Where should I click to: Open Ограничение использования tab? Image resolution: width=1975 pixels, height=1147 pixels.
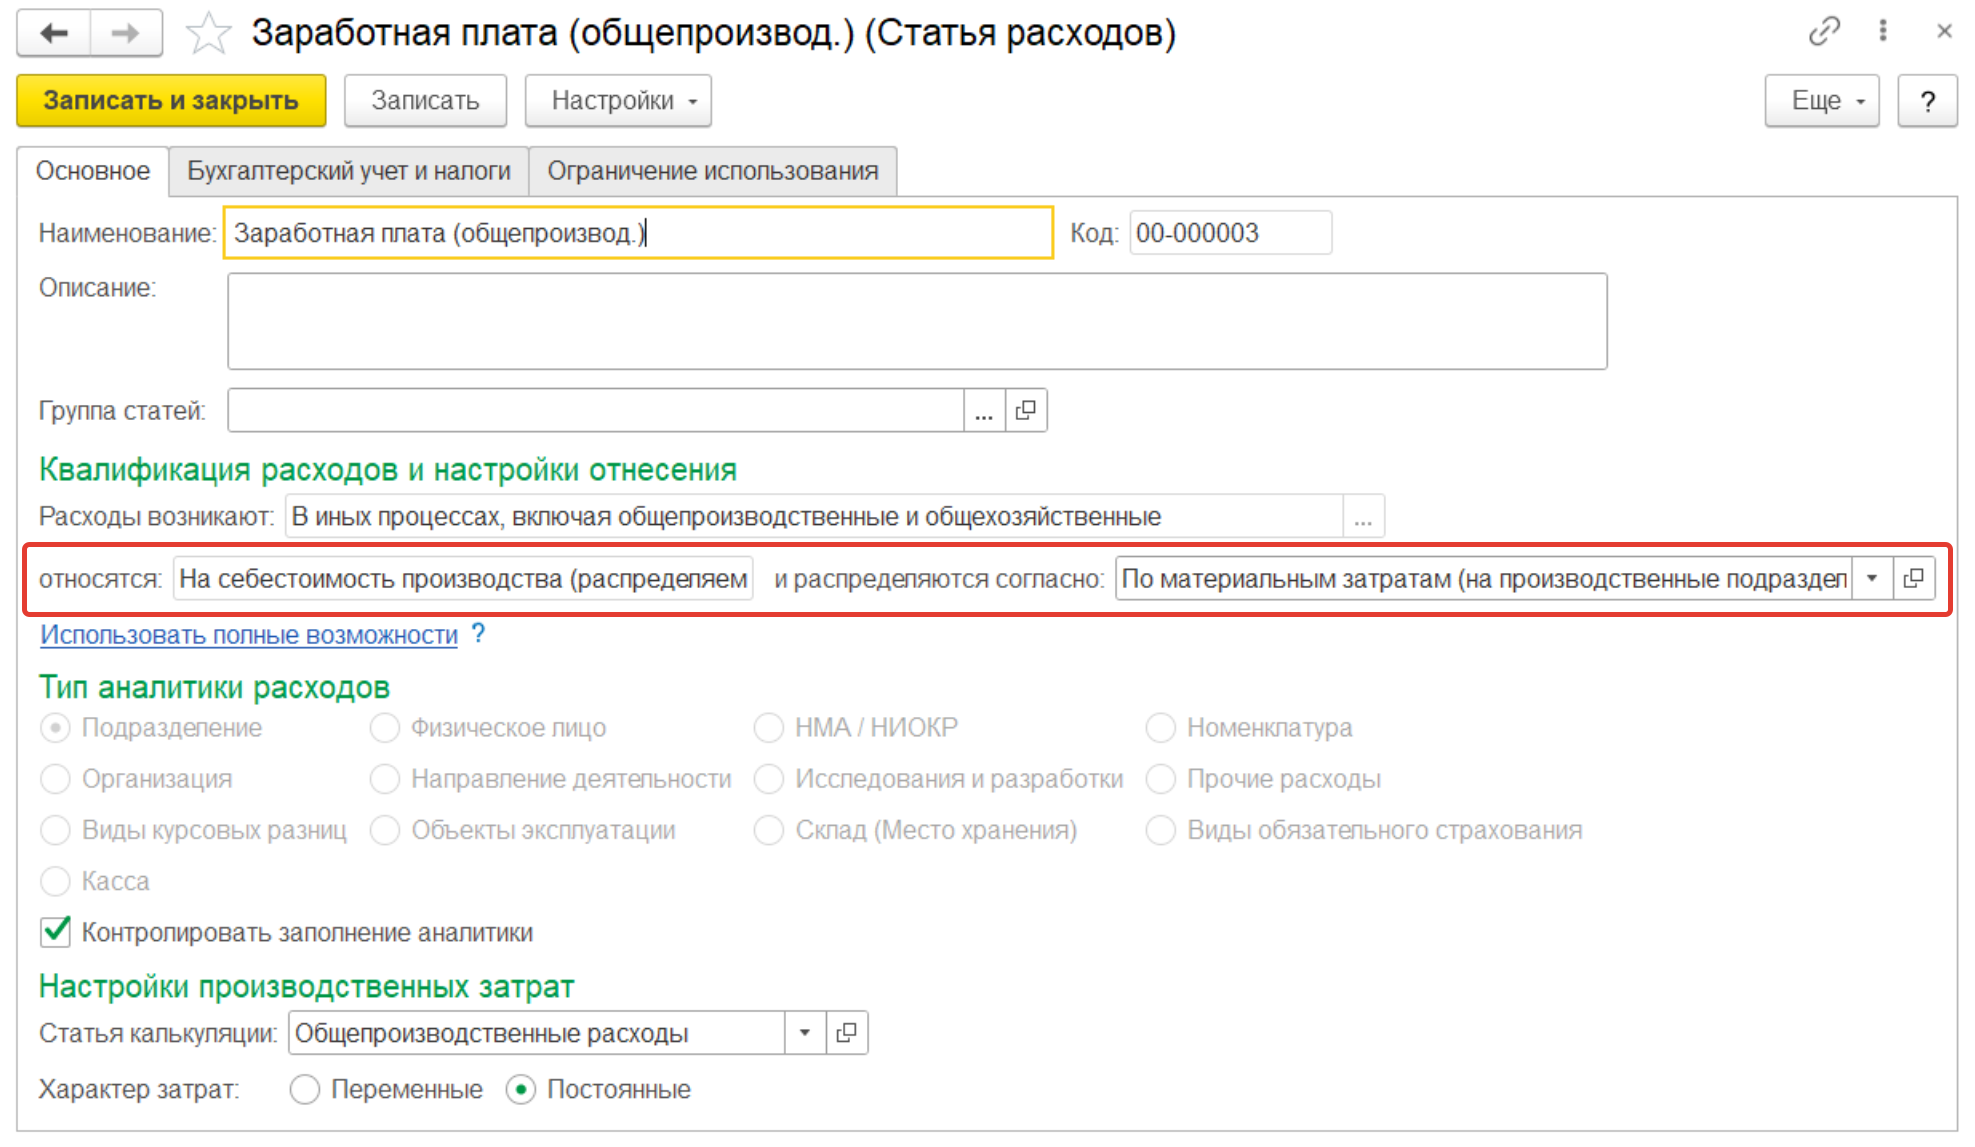coord(712,171)
